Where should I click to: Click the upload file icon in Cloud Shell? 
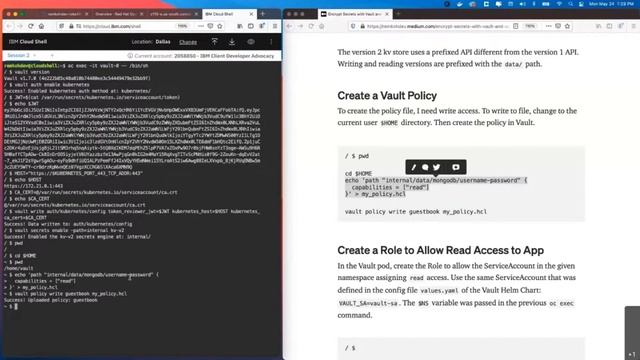214,42
